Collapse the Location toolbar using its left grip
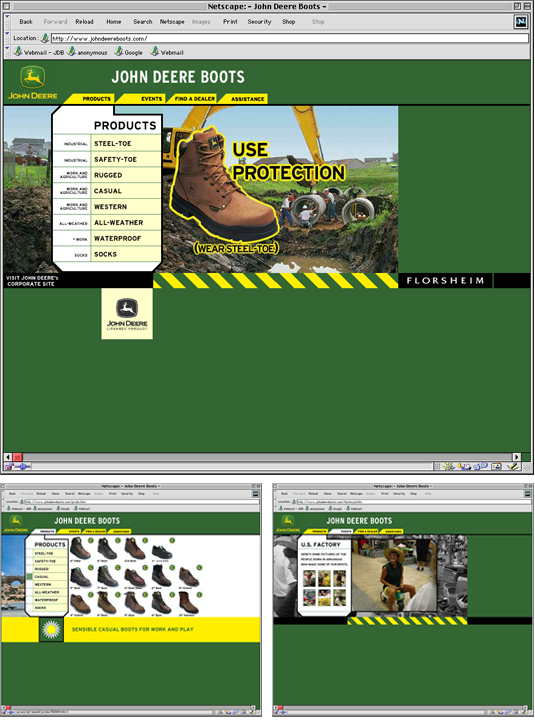This screenshot has height=727, width=535. click(7, 38)
